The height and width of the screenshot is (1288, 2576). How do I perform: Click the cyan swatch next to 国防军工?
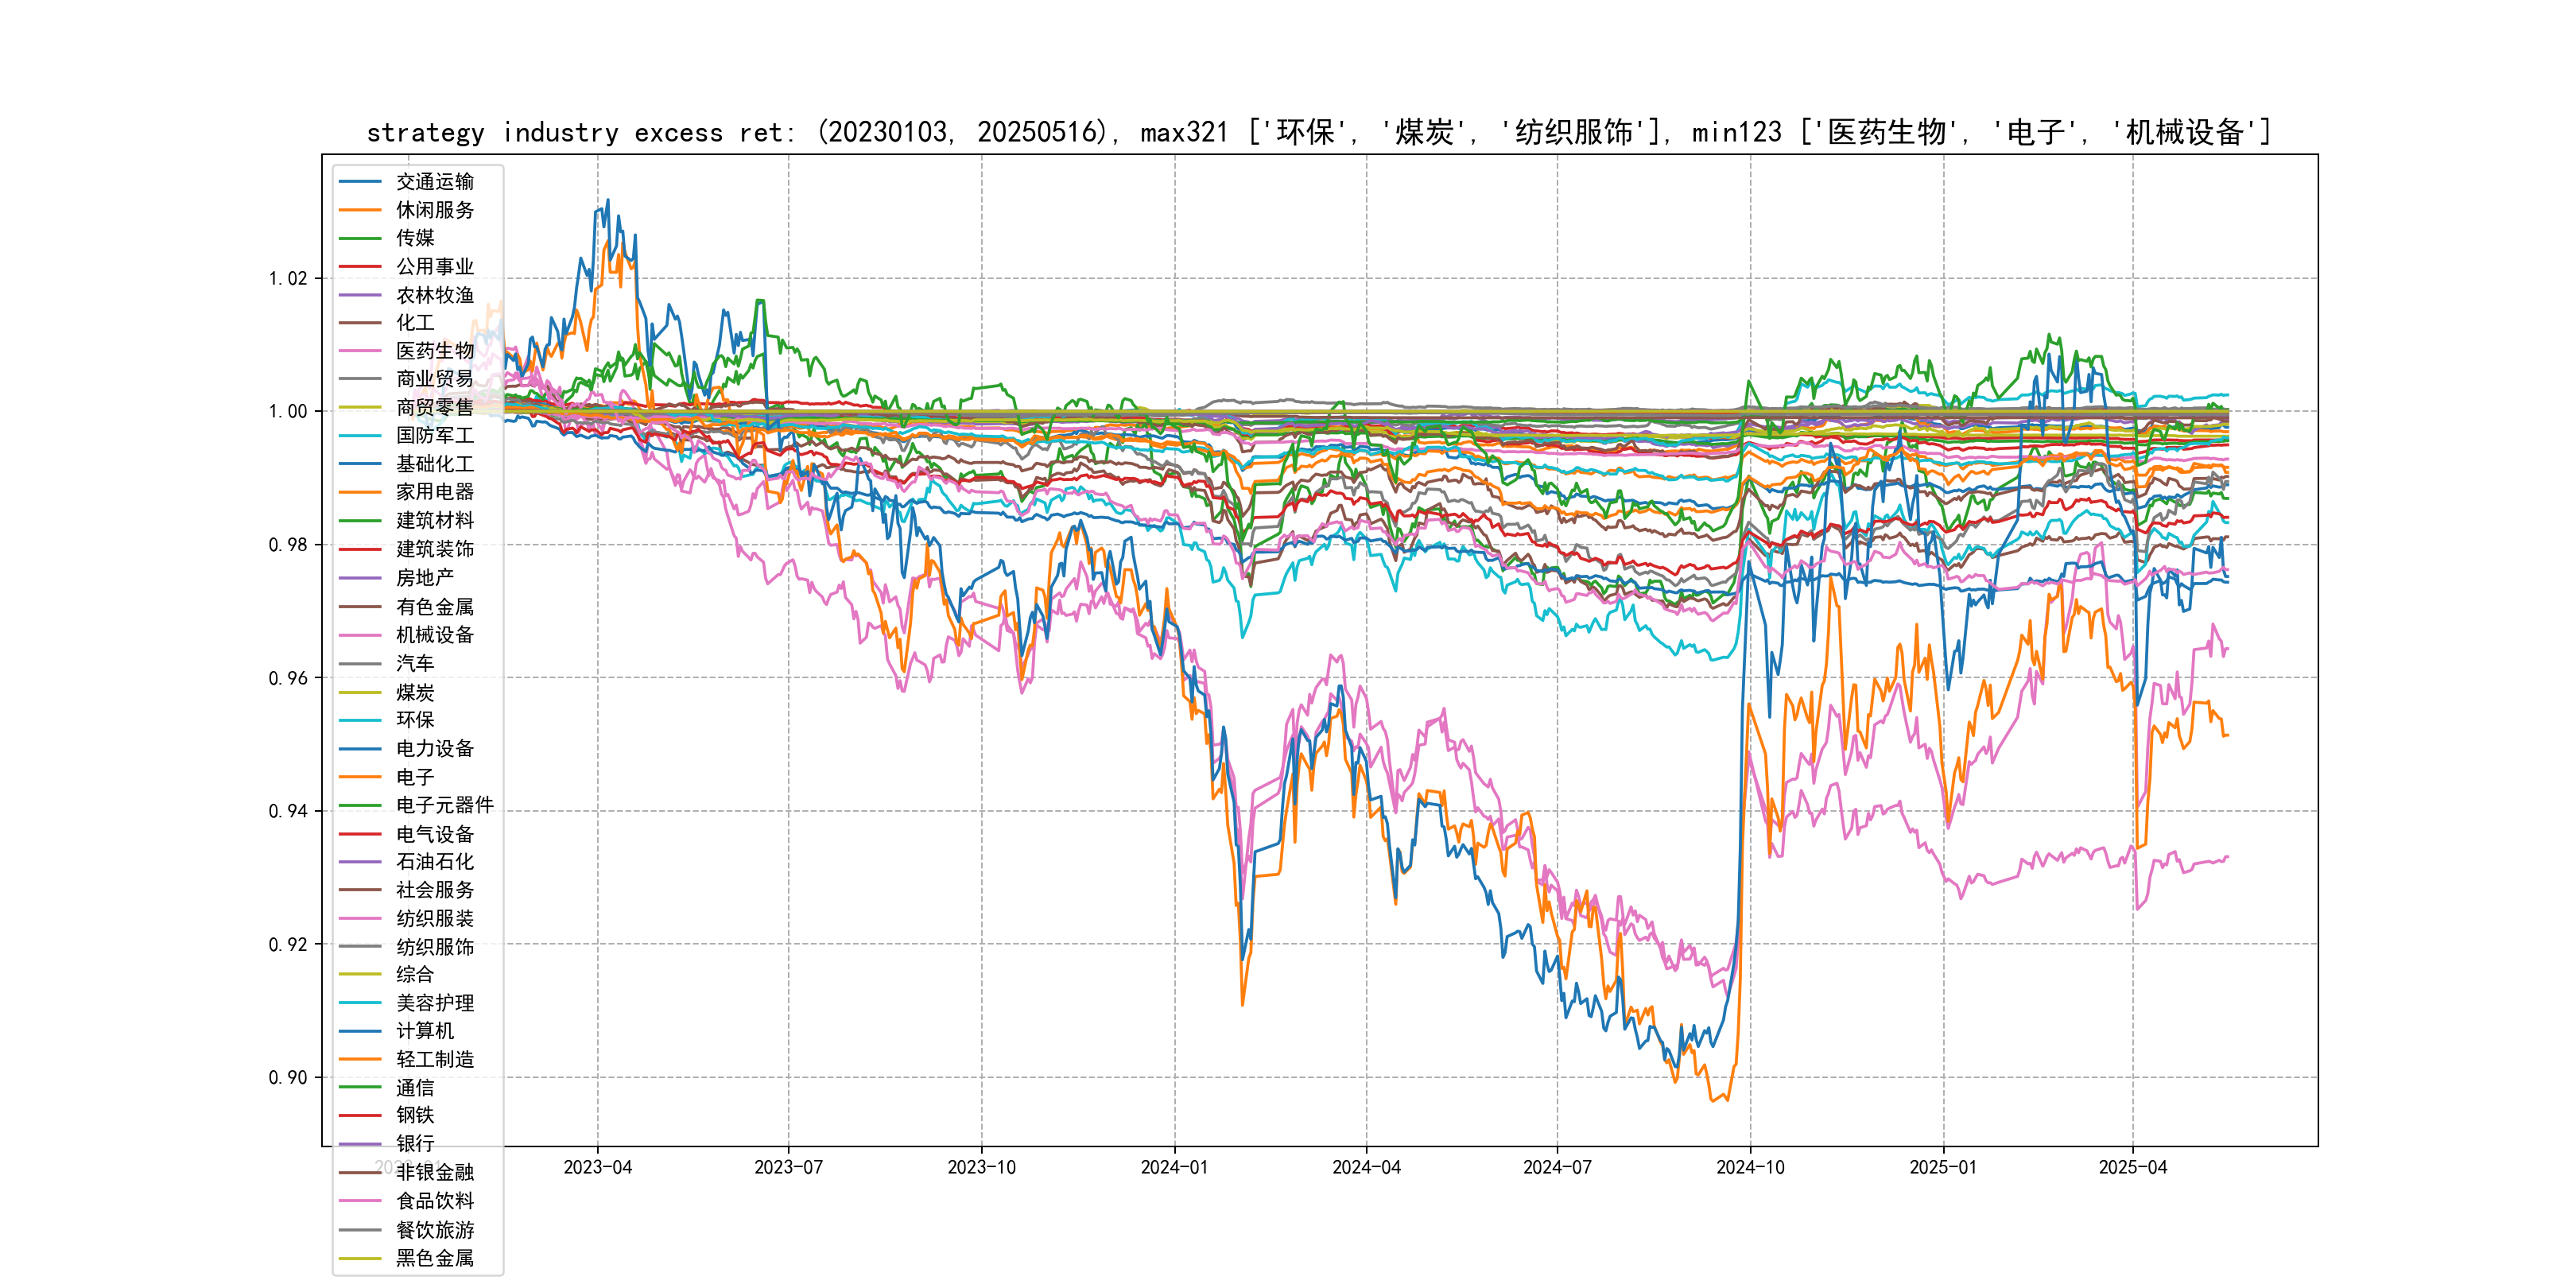click(360, 436)
